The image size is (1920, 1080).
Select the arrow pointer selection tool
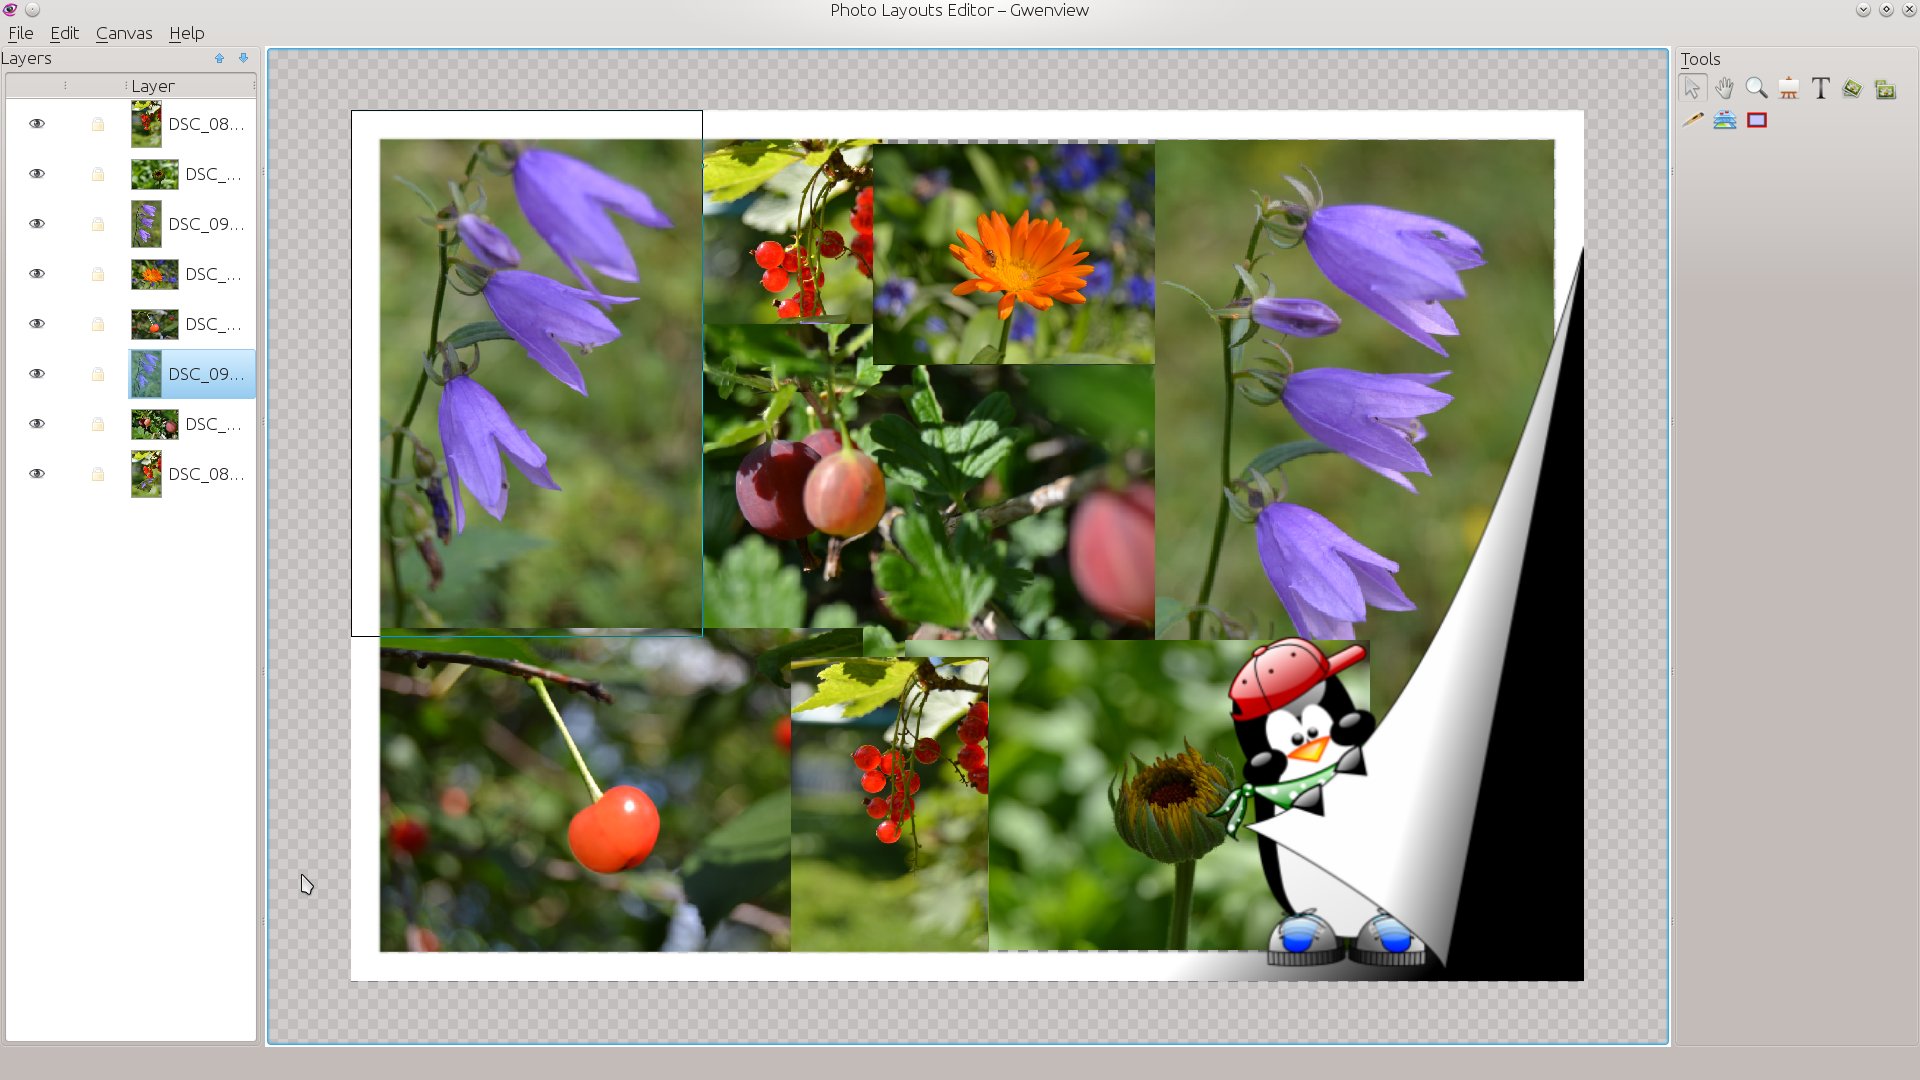[x=1692, y=89]
